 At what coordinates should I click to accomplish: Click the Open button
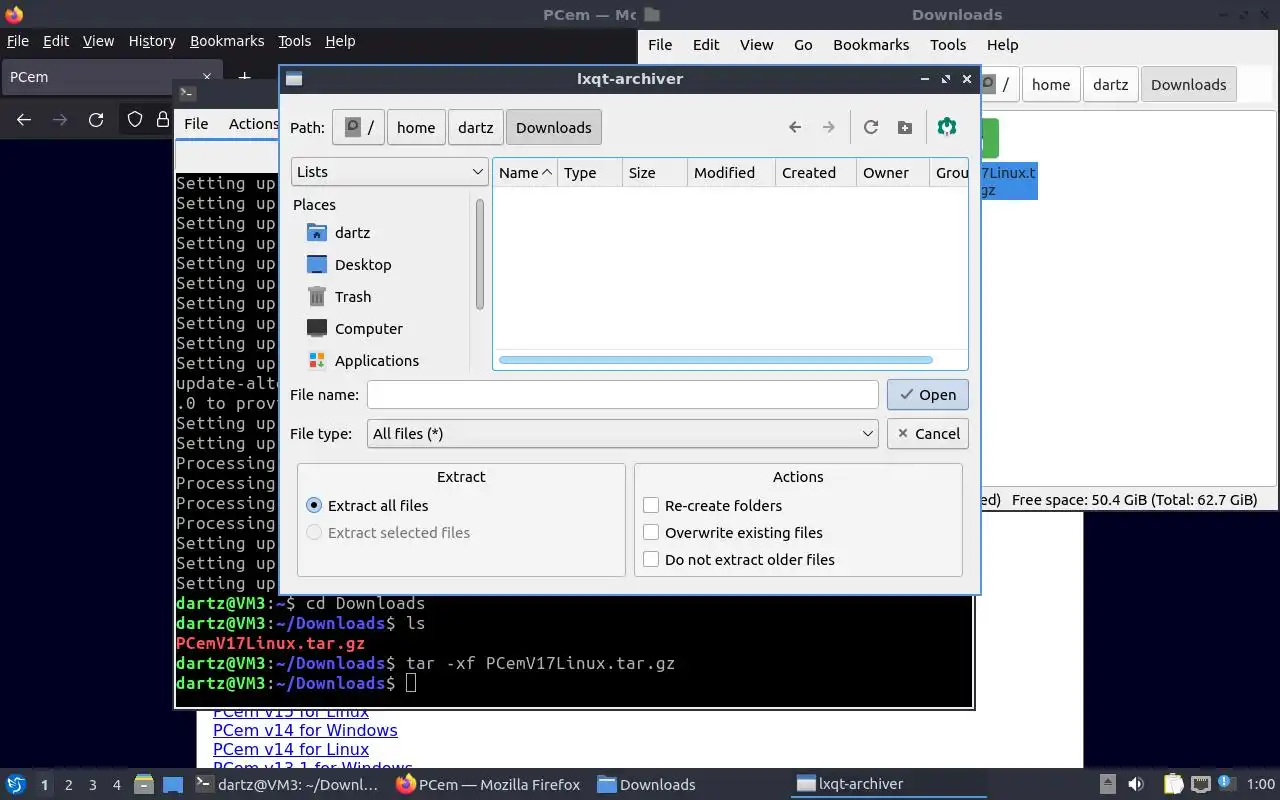point(928,395)
